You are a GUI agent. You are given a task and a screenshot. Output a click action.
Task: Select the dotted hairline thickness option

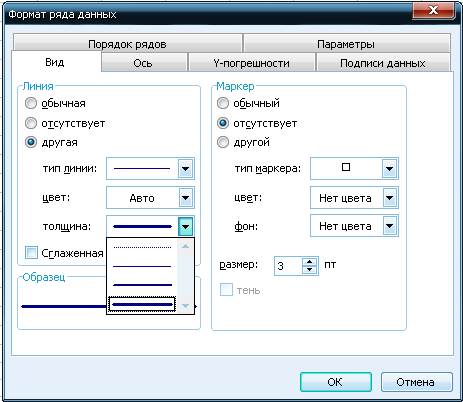point(142,247)
